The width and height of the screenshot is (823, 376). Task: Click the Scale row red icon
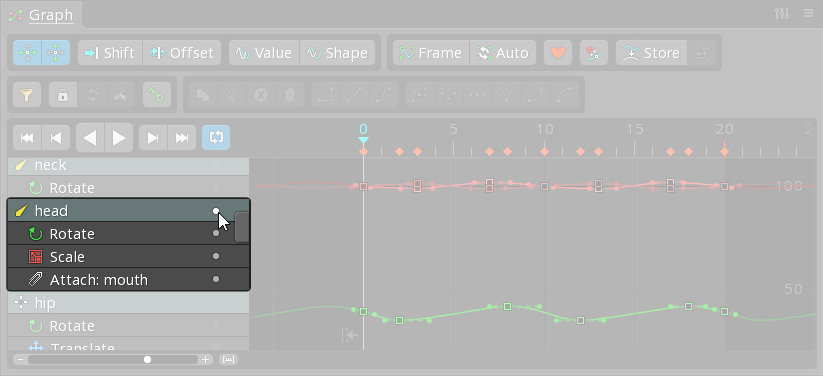pos(35,257)
